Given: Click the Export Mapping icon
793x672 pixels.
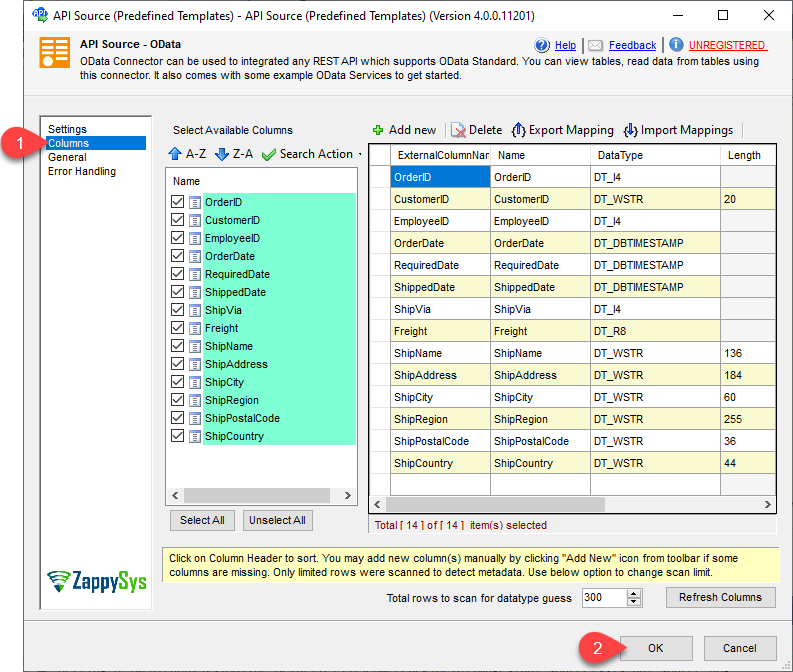Looking at the screenshot, I should tap(518, 130).
